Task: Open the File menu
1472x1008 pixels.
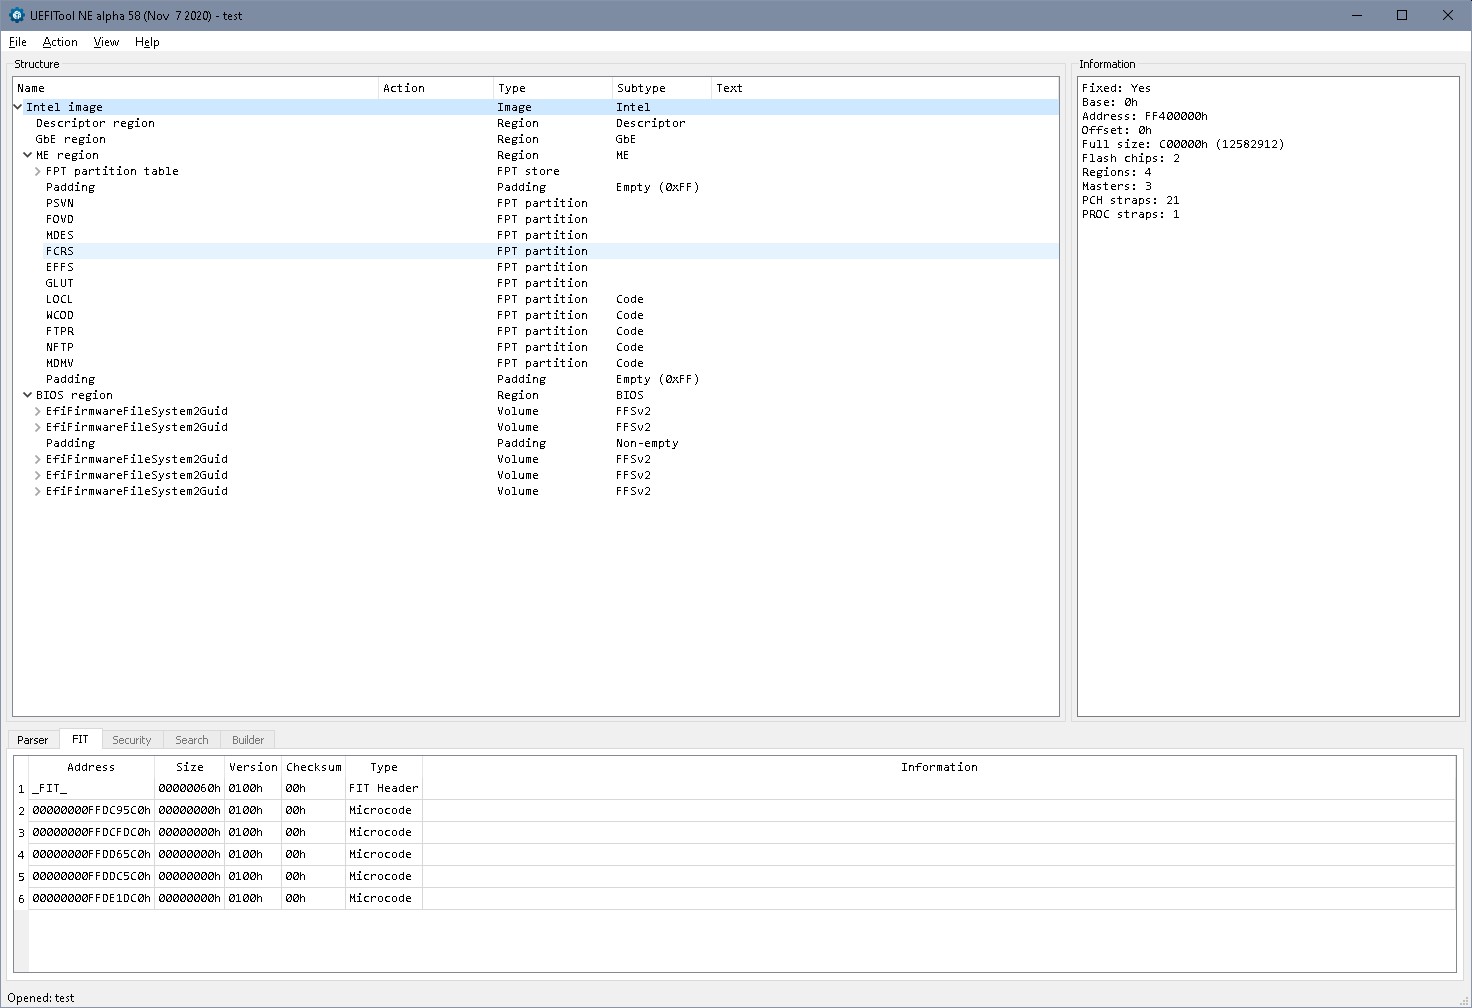Action: click(17, 42)
